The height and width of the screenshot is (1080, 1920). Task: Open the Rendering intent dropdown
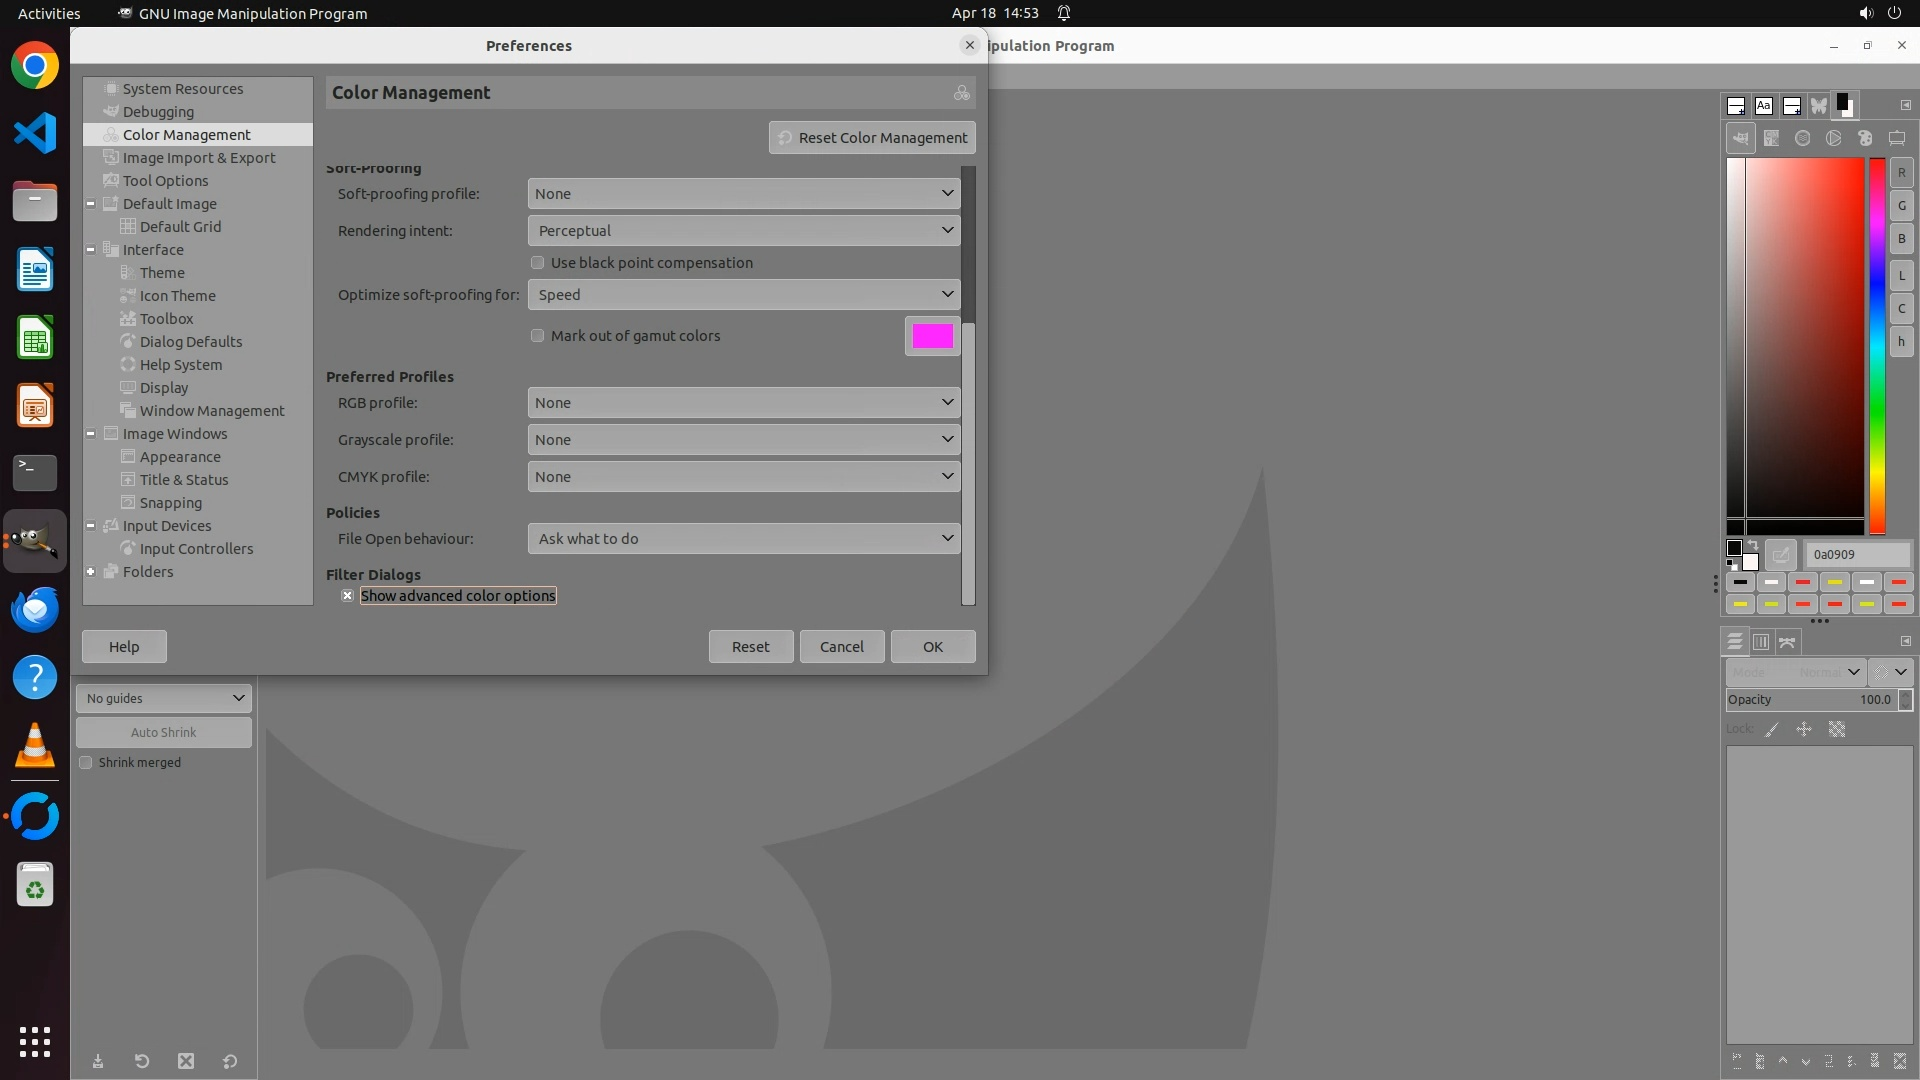click(743, 231)
